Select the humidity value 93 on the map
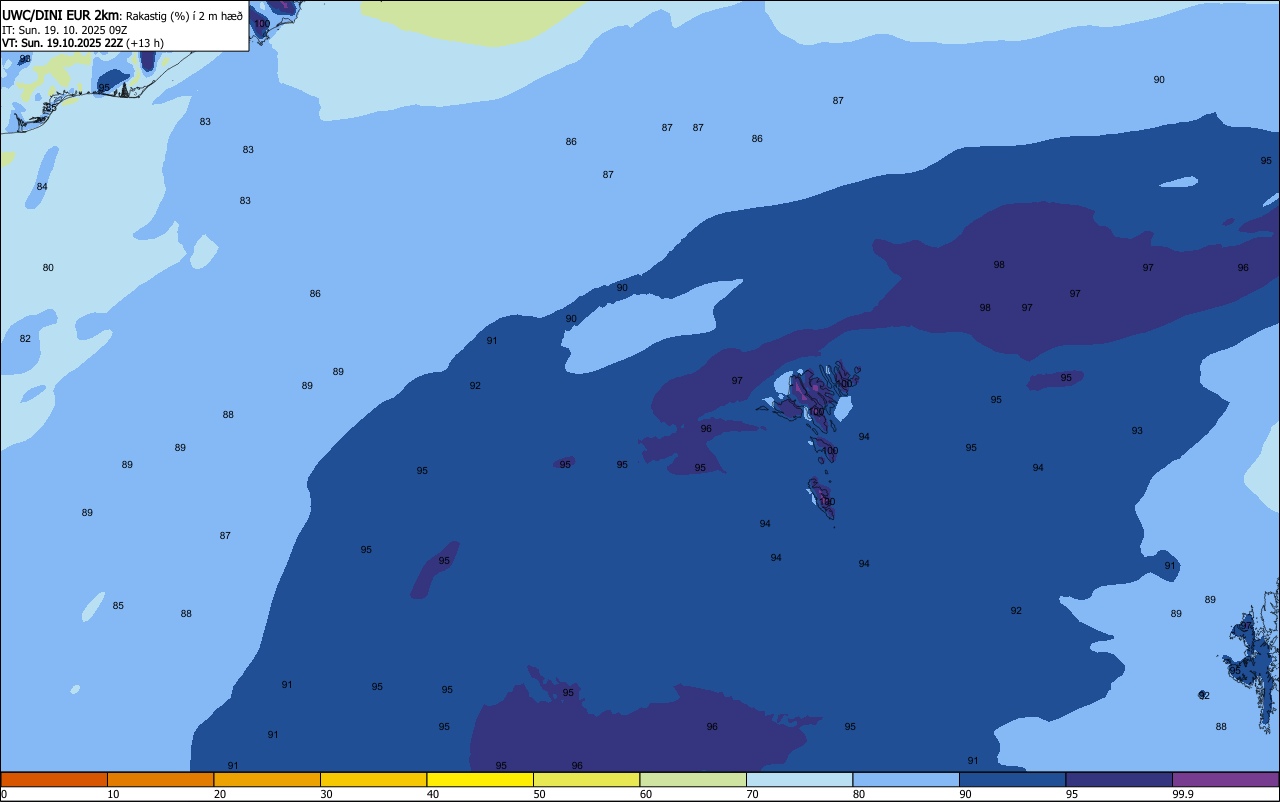The width and height of the screenshot is (1280, 802). pyautogui.click(x=1137, y=431)
